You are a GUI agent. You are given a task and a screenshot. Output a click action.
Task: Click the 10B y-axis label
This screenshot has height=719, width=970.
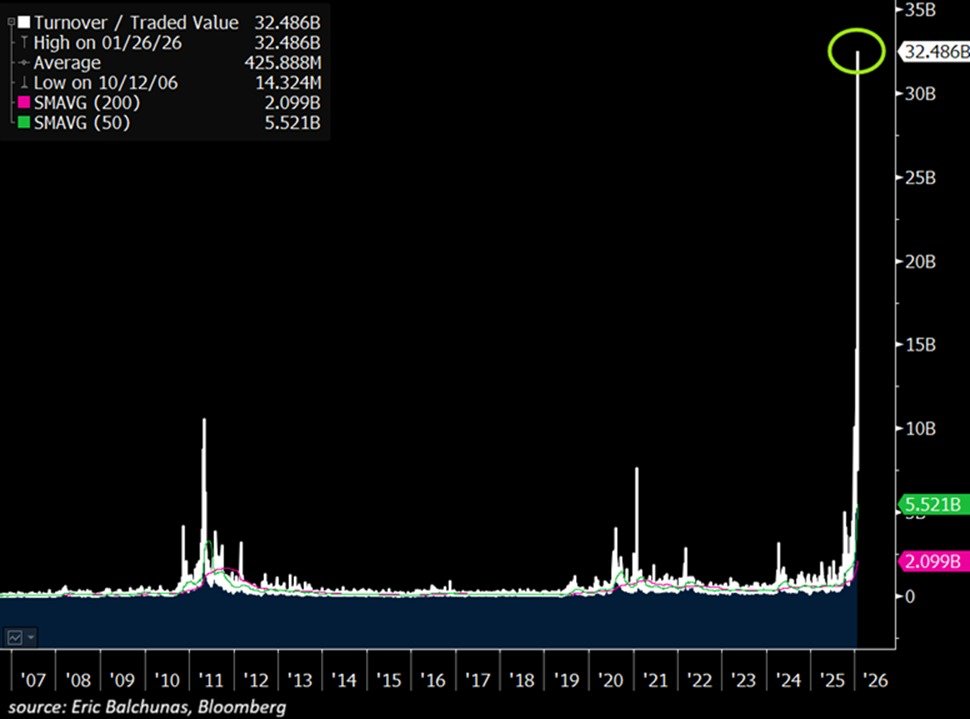click(921, 428)
